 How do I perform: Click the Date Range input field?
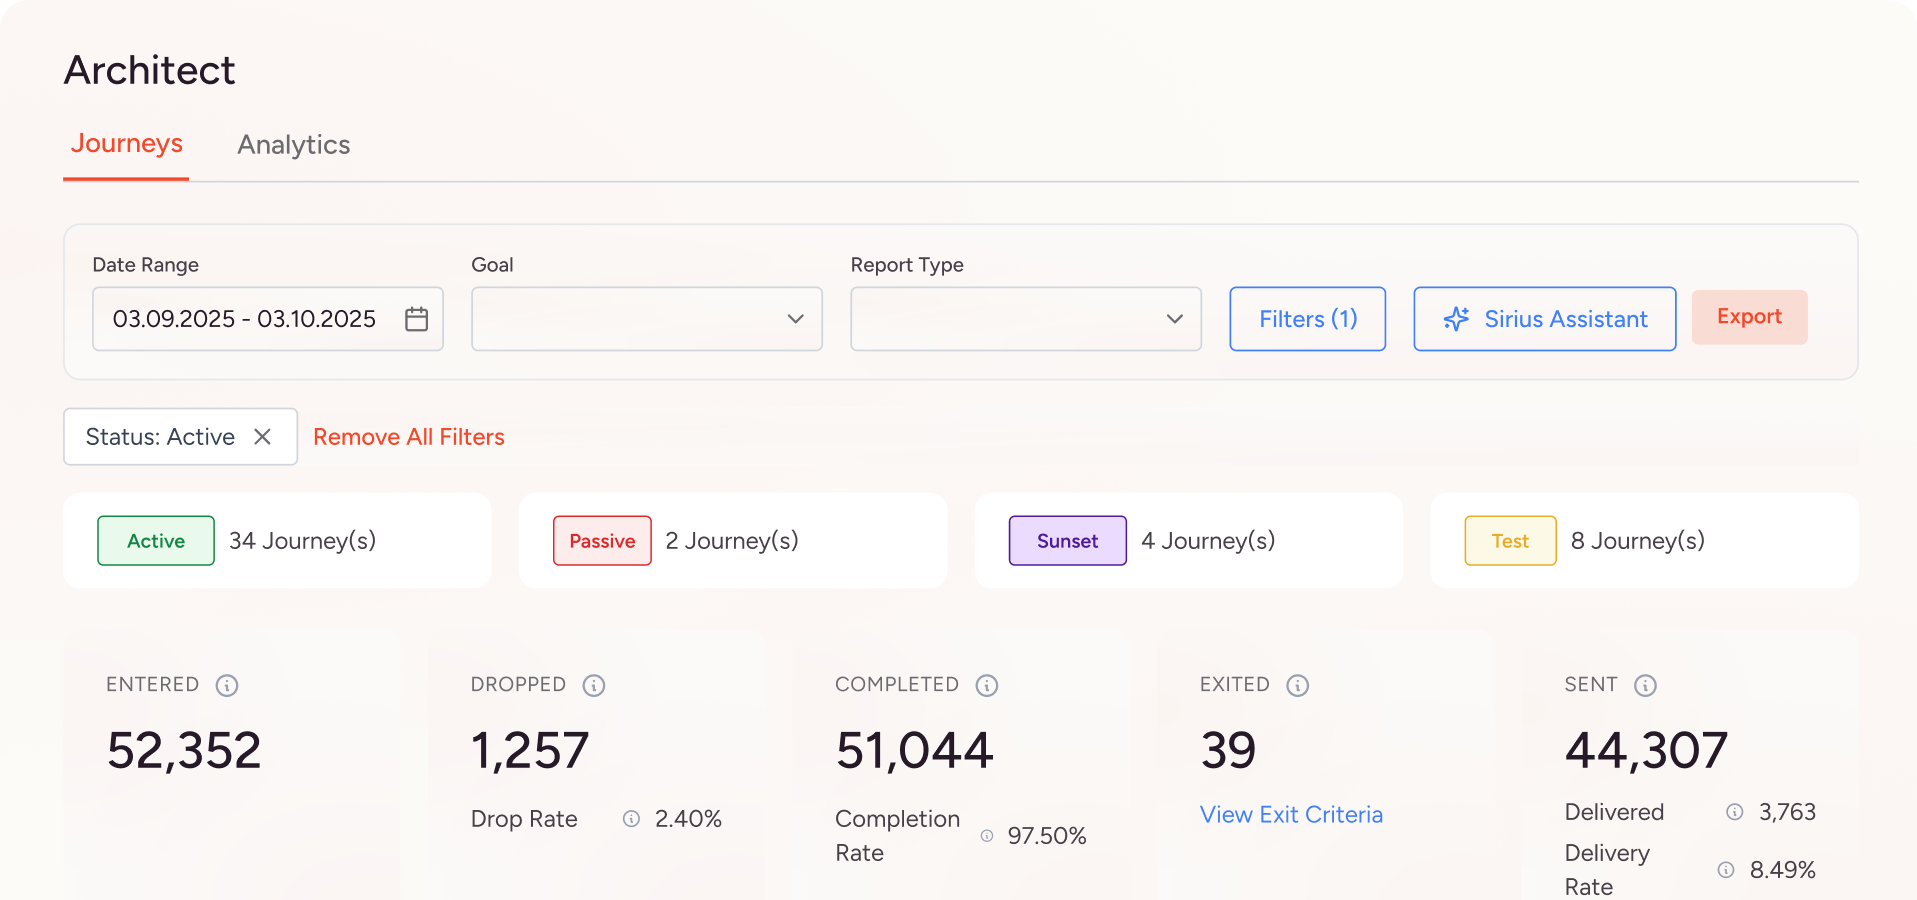pyautogui.click(x=245, y=319)
